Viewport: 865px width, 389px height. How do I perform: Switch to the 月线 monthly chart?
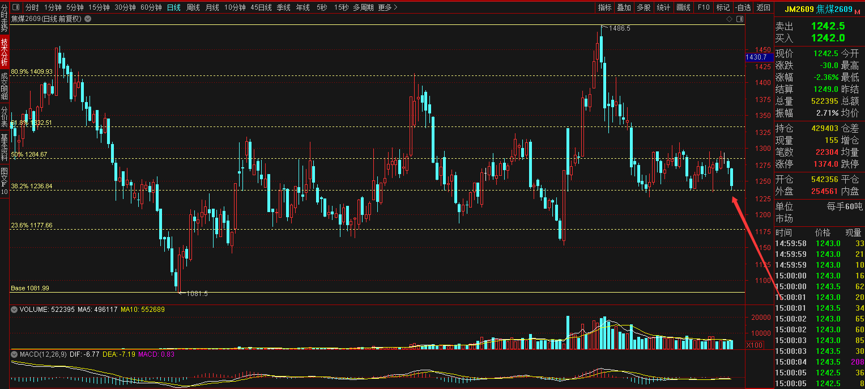tap(212, 7)
